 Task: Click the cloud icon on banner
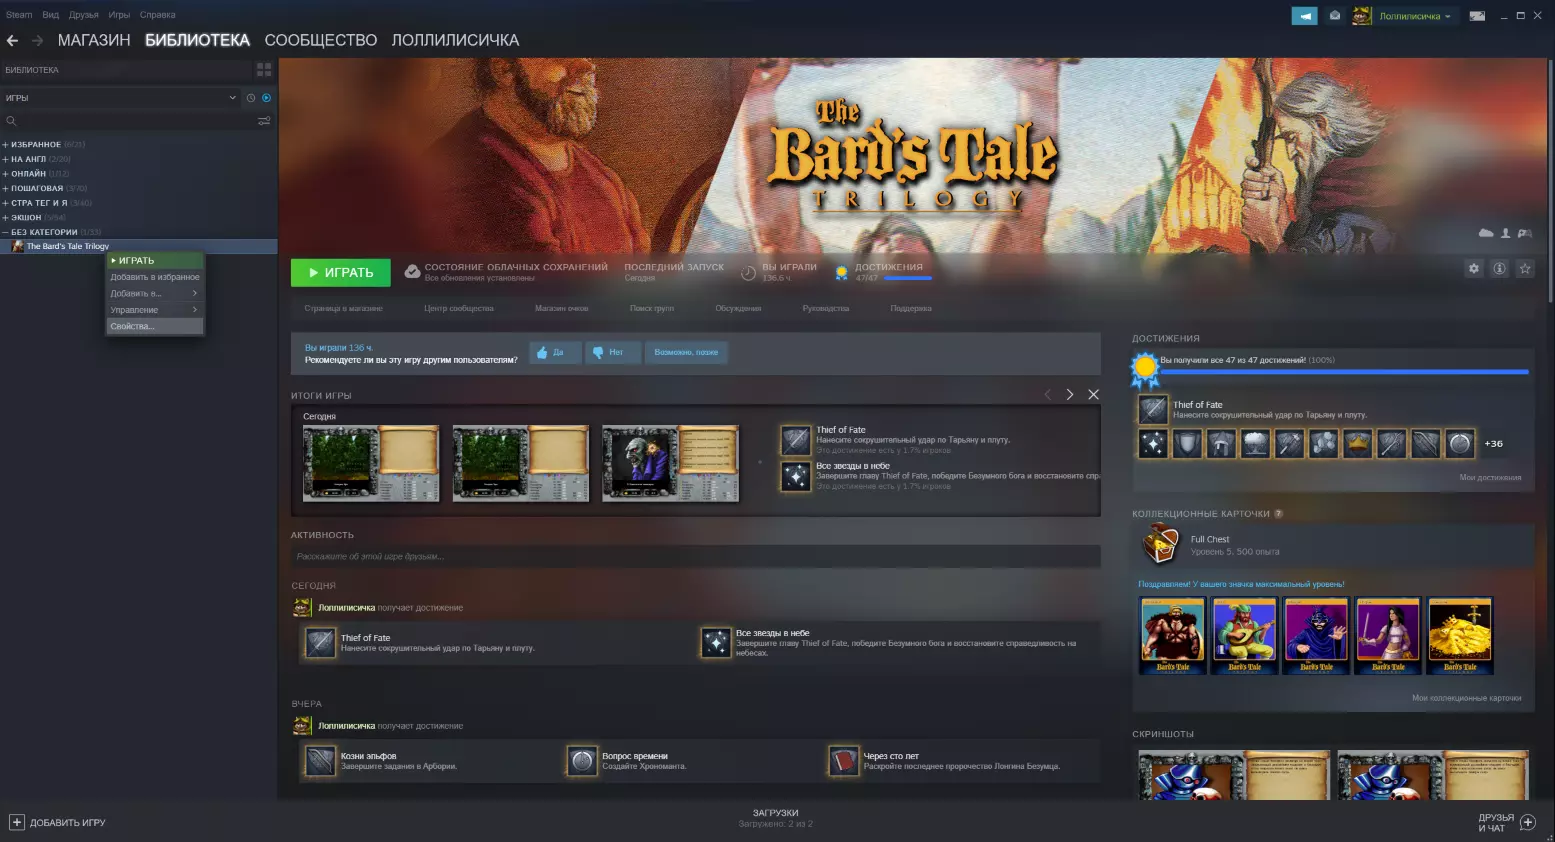1486,233
